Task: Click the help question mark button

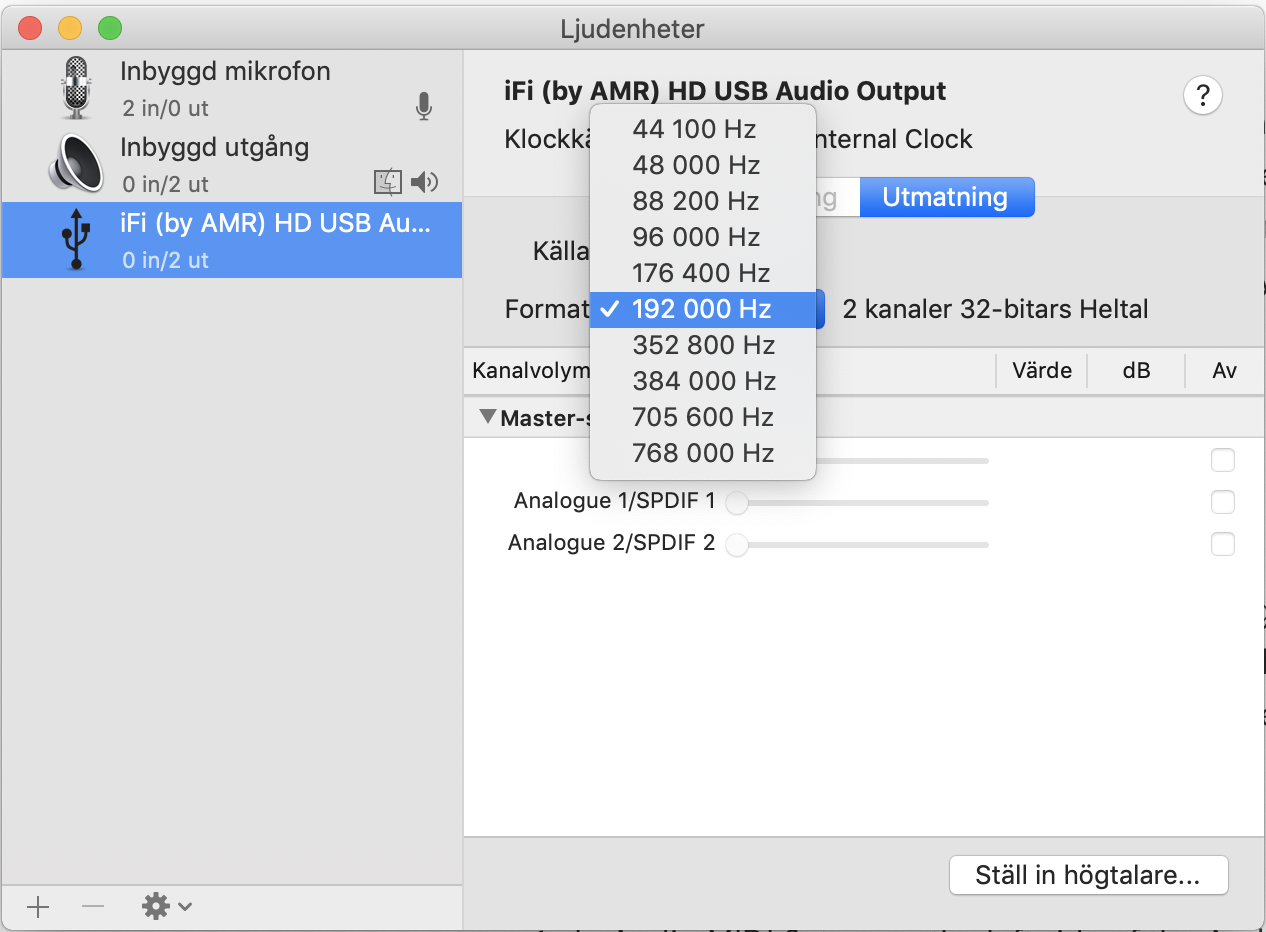Action: click(1202, 96)
